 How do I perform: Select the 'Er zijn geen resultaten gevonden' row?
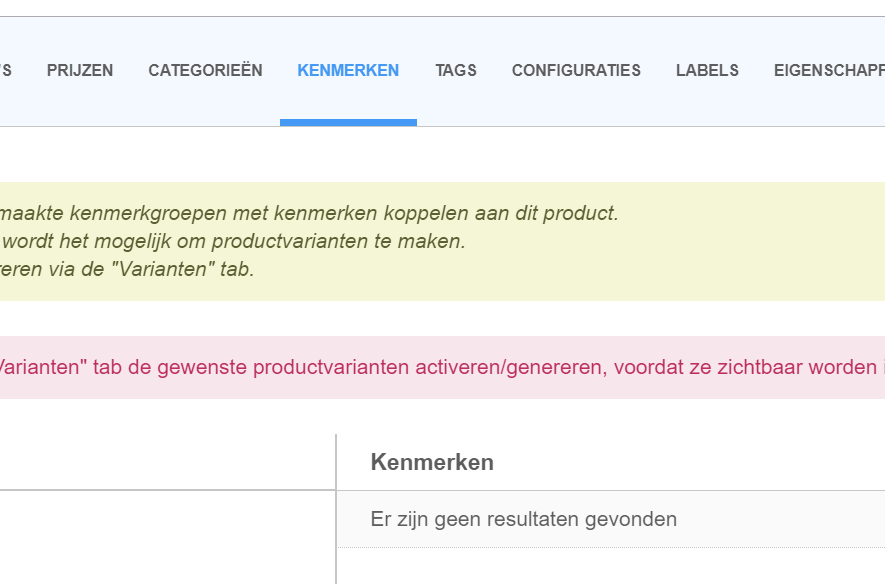point(523,519)
